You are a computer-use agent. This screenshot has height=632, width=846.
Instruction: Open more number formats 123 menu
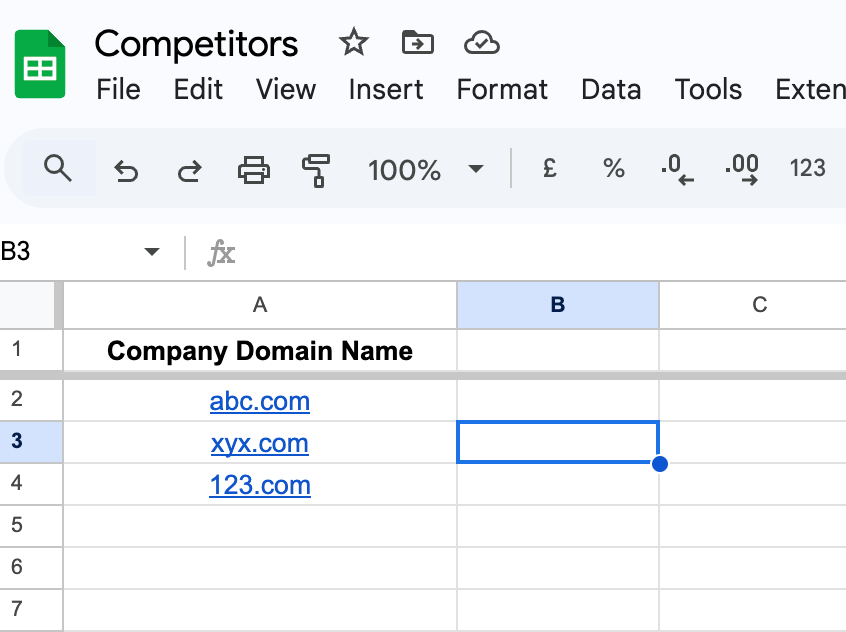coord(807,169)
